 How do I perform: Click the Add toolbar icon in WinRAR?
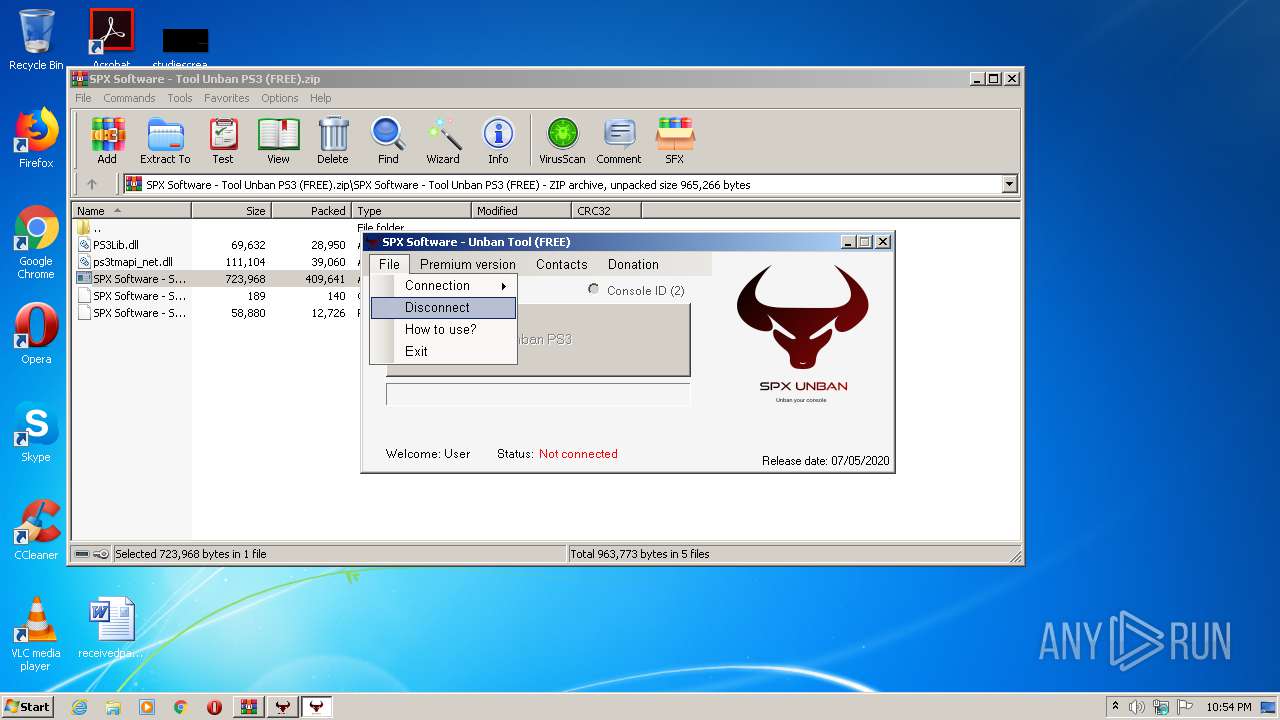coord(107,140)
